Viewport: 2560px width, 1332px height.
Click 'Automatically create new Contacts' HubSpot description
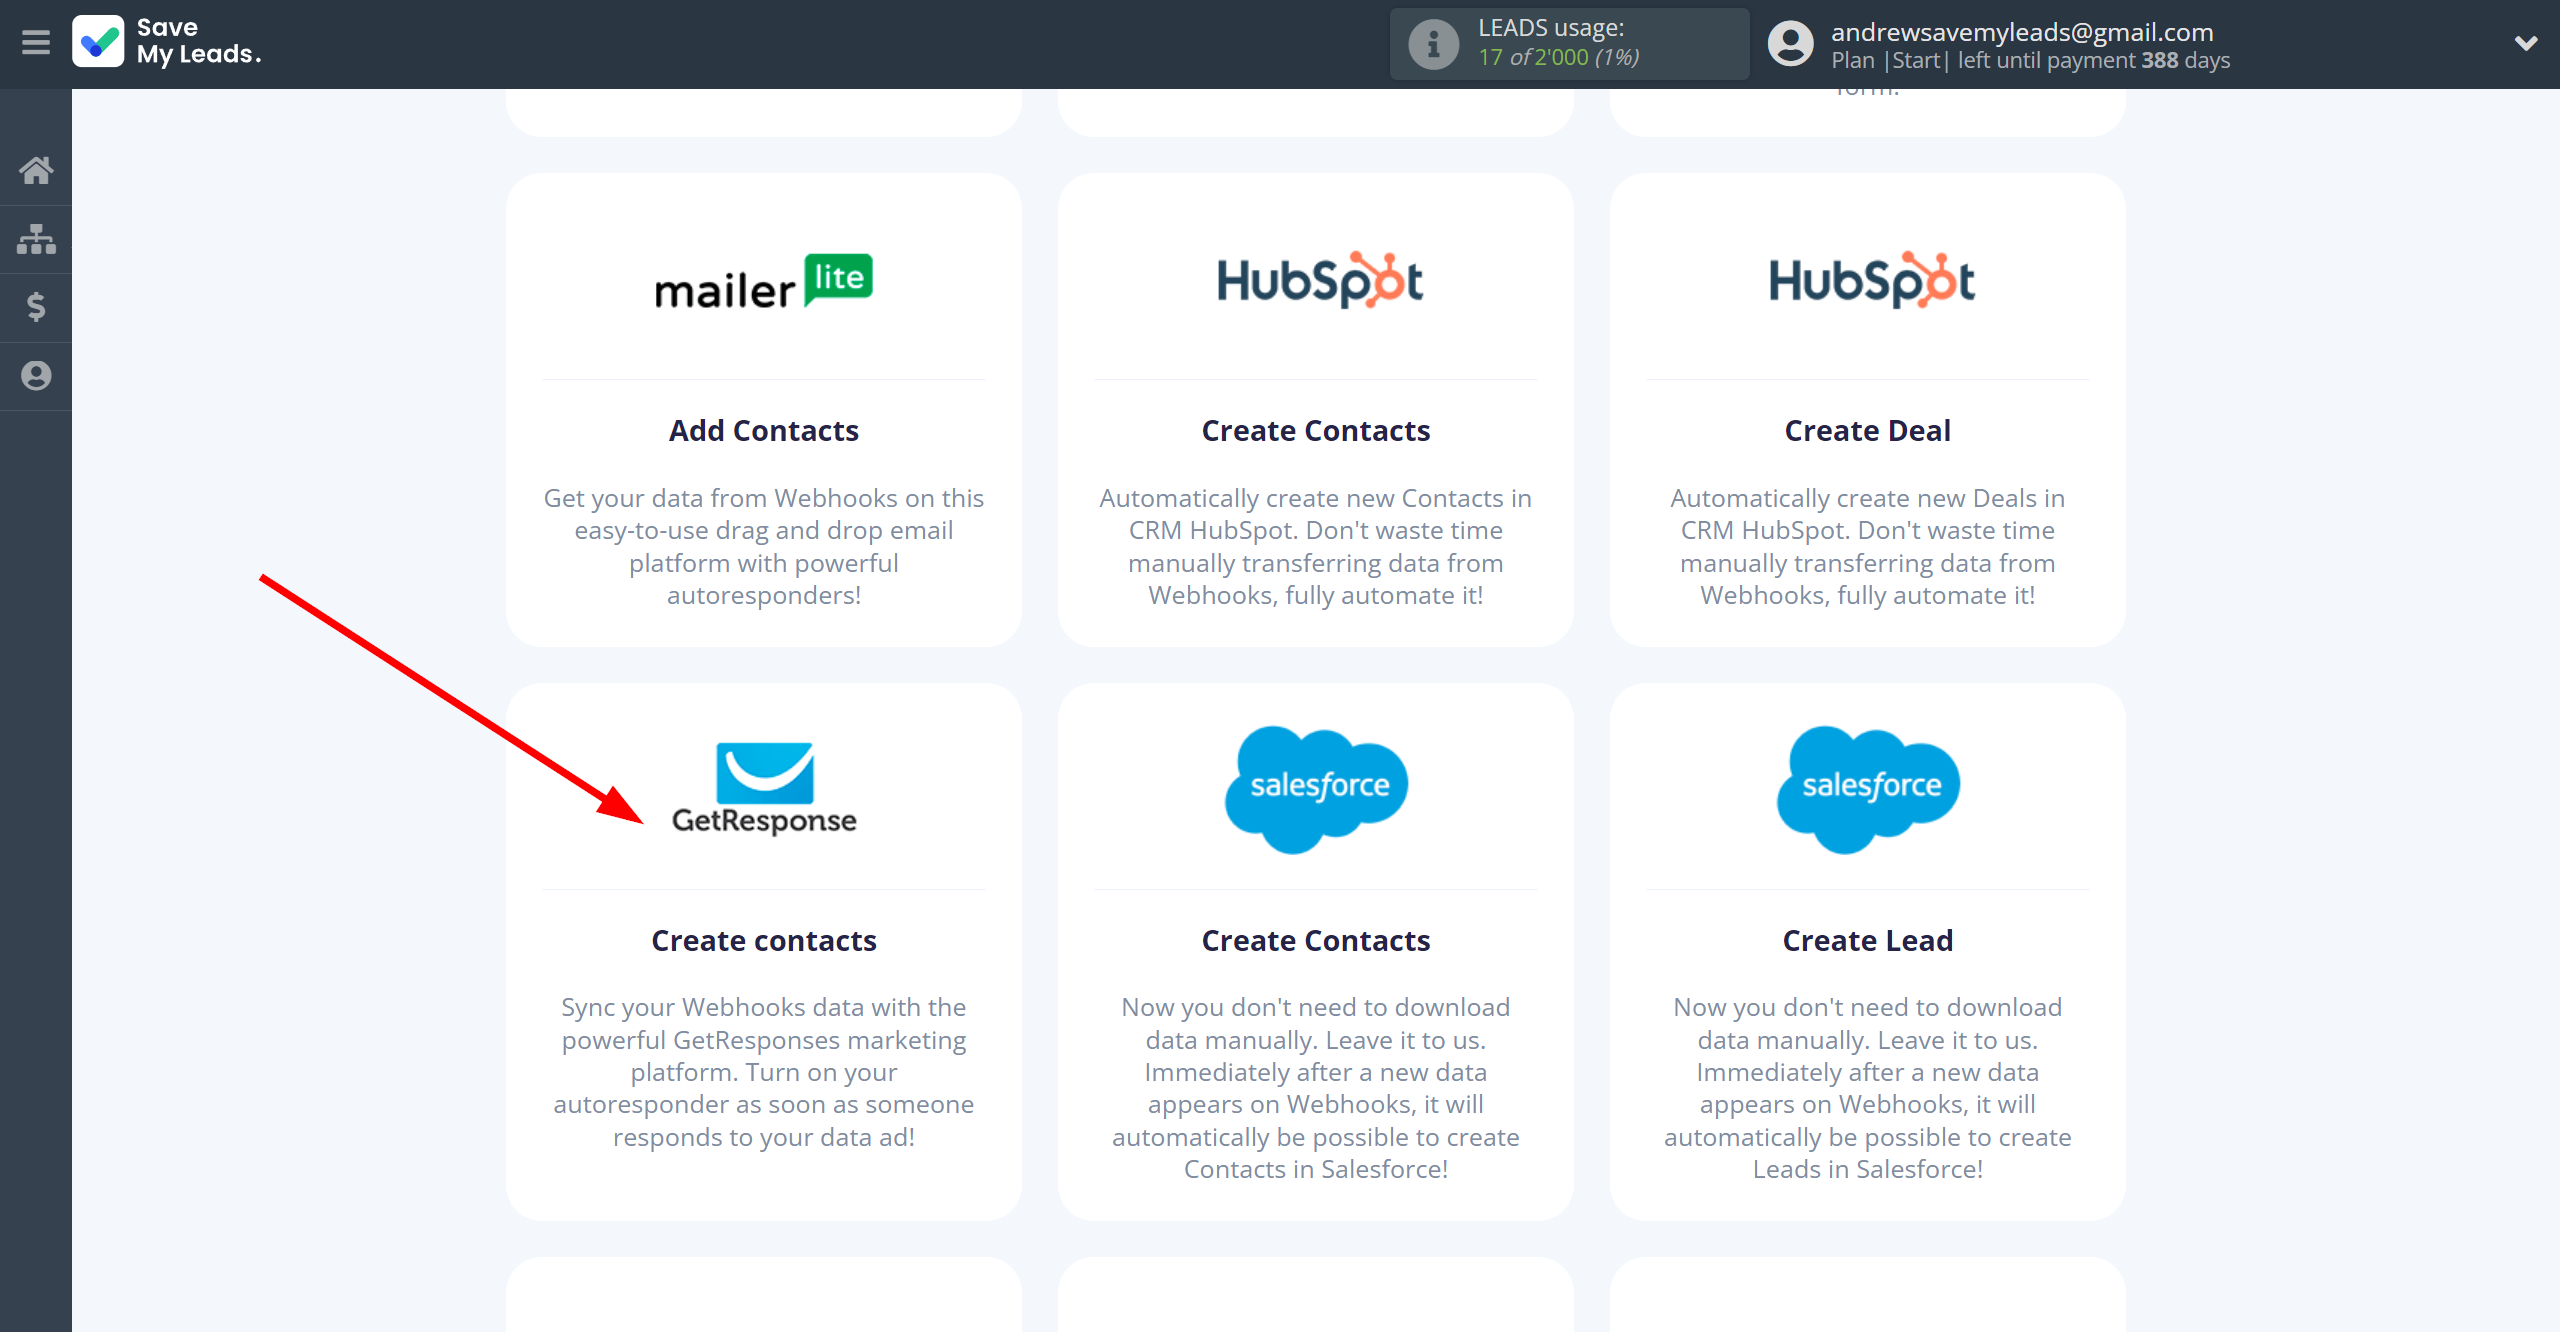1316,547
